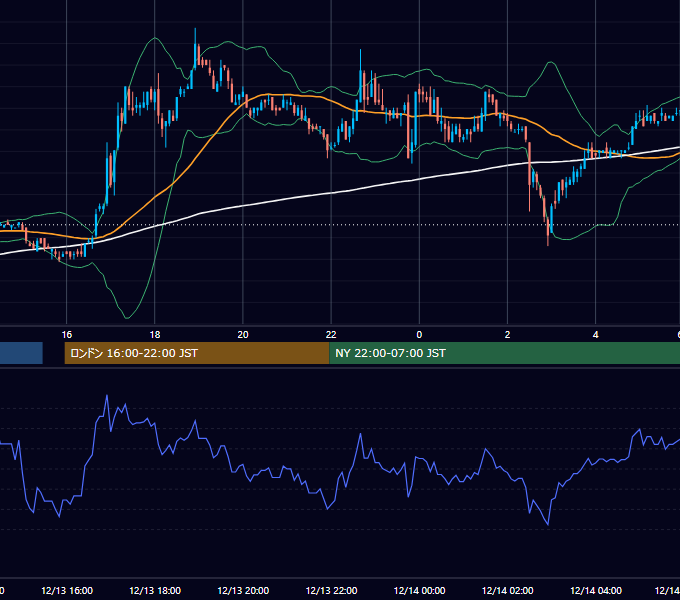680x600 pixels.
Task: Click the 12/13 22:00 date label
Action: coord(331,590)
